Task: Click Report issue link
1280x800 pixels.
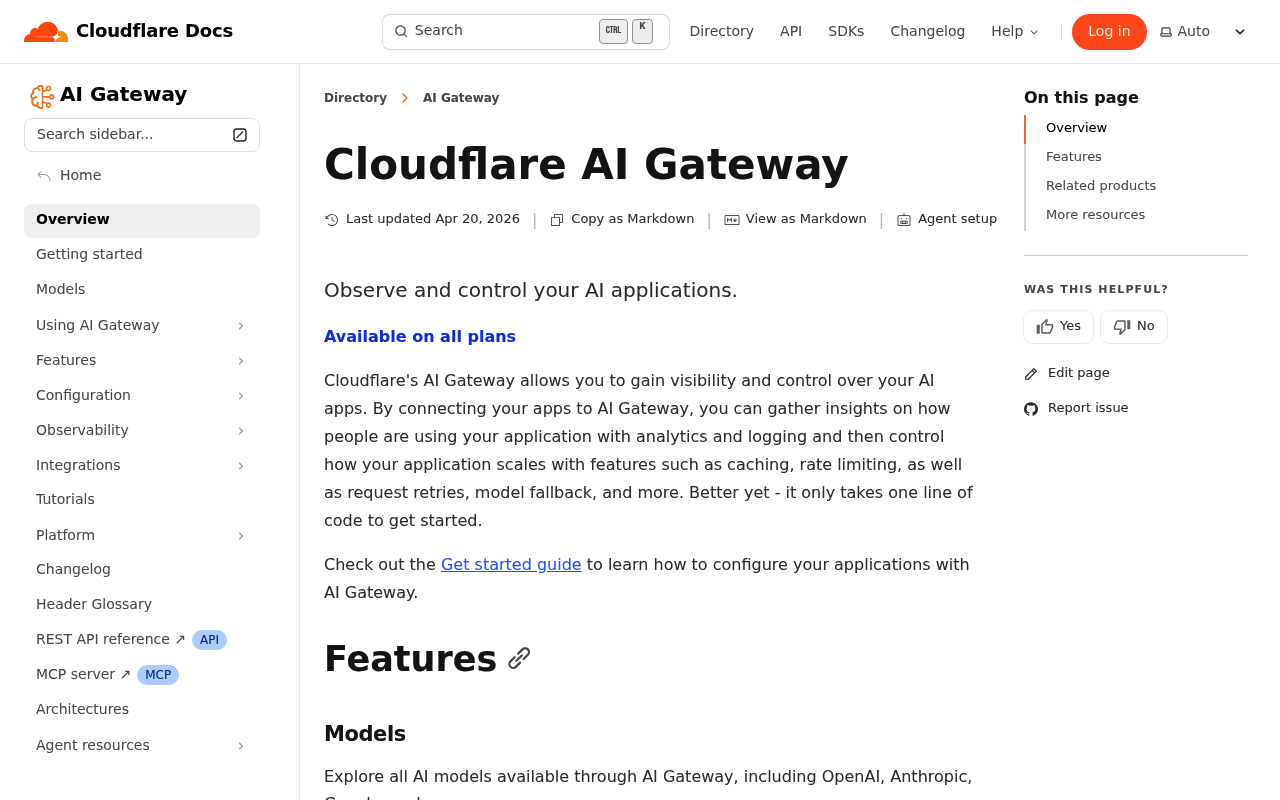Action: (1076, 408)
